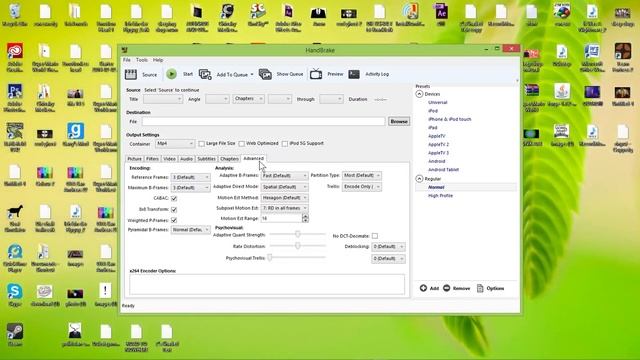Click the destination File path field
Image resolution: width=640 pixels, height=360 pixels.
263,121
